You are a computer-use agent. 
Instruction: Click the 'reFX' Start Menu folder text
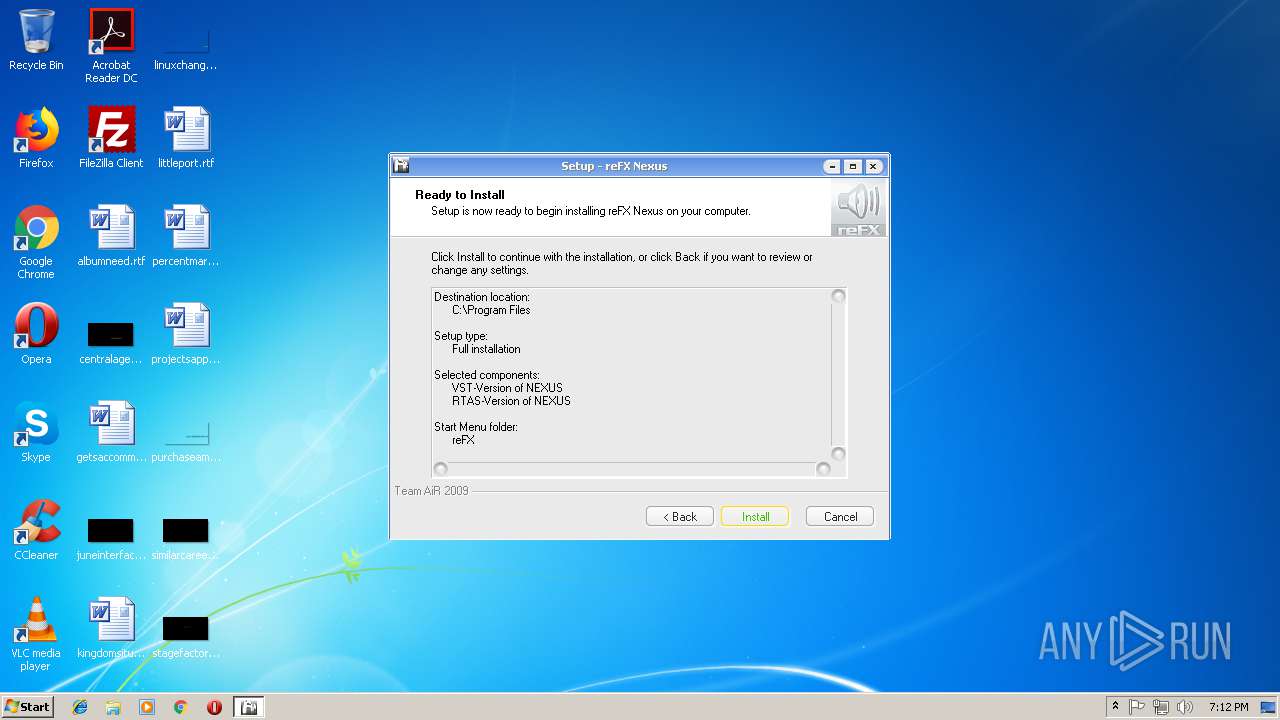(463, 440)
